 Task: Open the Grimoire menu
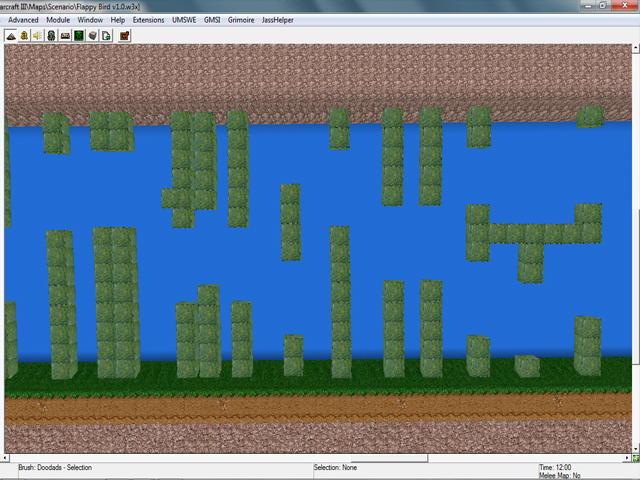point(241,20)
